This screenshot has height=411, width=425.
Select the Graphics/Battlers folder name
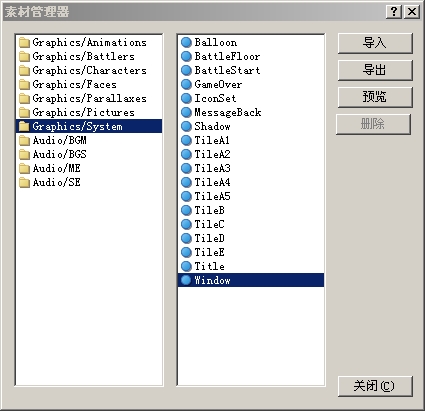tap(83, 57)
